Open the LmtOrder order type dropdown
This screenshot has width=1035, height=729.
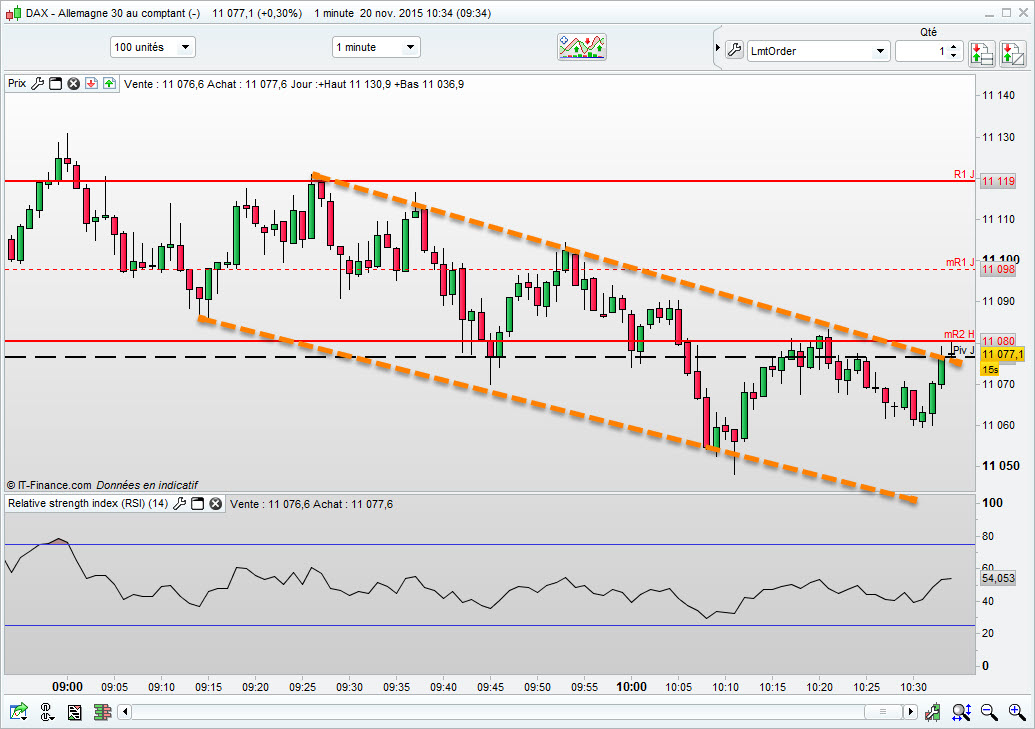(x=818, y=51)
